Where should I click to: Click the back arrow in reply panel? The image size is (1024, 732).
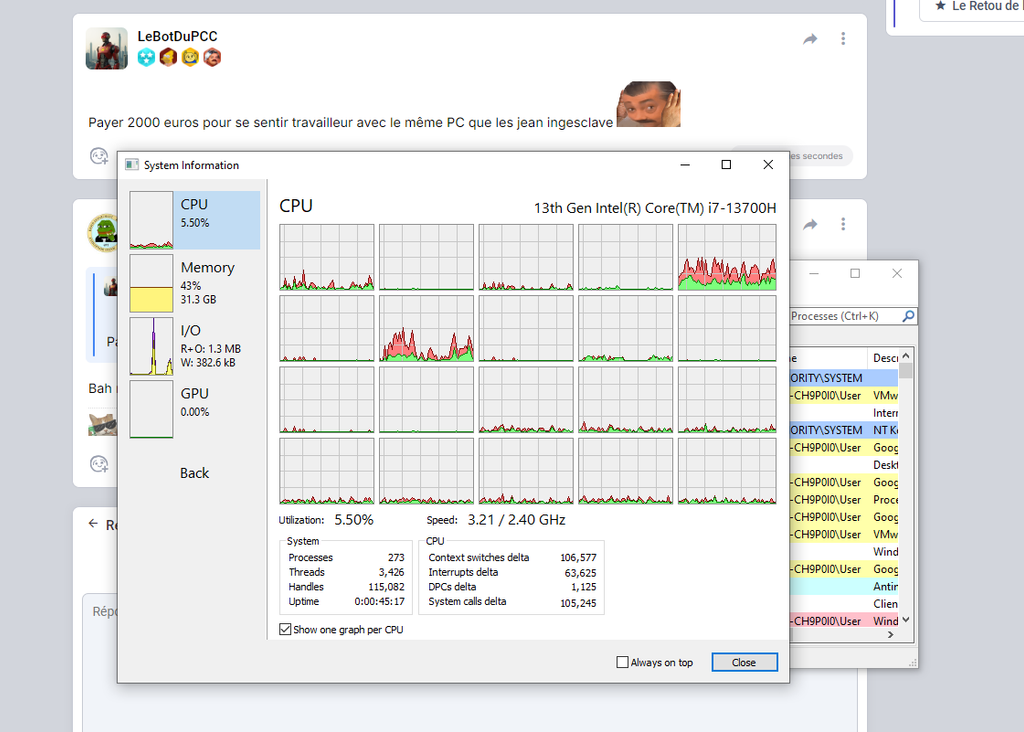93,524
